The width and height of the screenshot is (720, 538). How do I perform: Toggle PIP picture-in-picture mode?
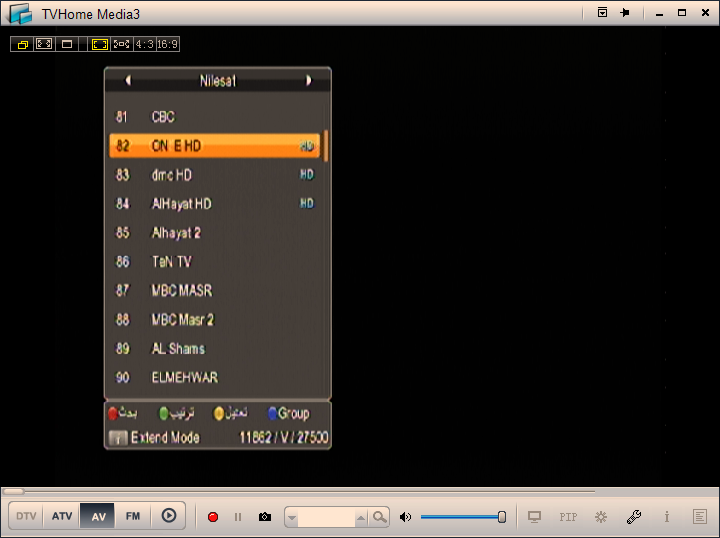point(568,517)
